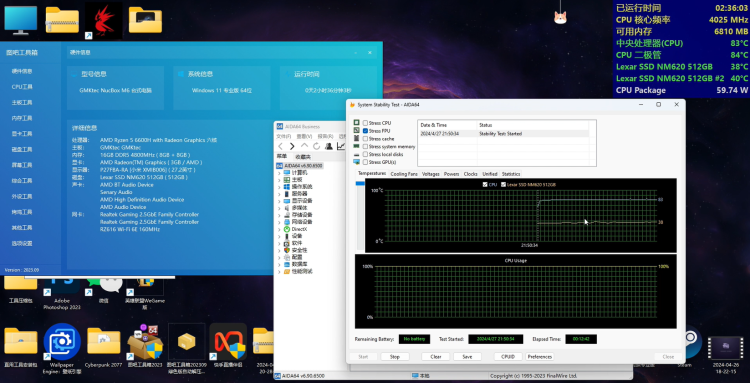
Task: Click the Stop button
Action: click(395, 357)
